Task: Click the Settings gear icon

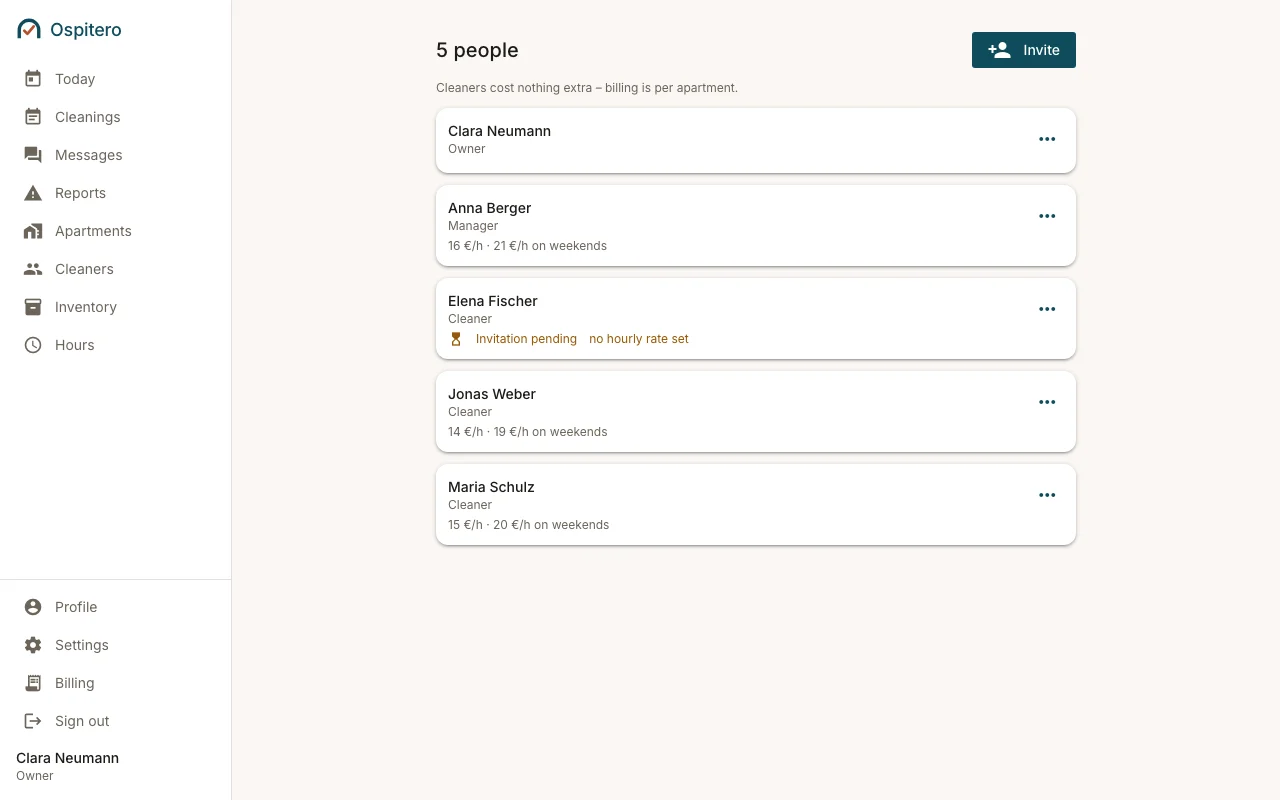Action: [33, 645]
